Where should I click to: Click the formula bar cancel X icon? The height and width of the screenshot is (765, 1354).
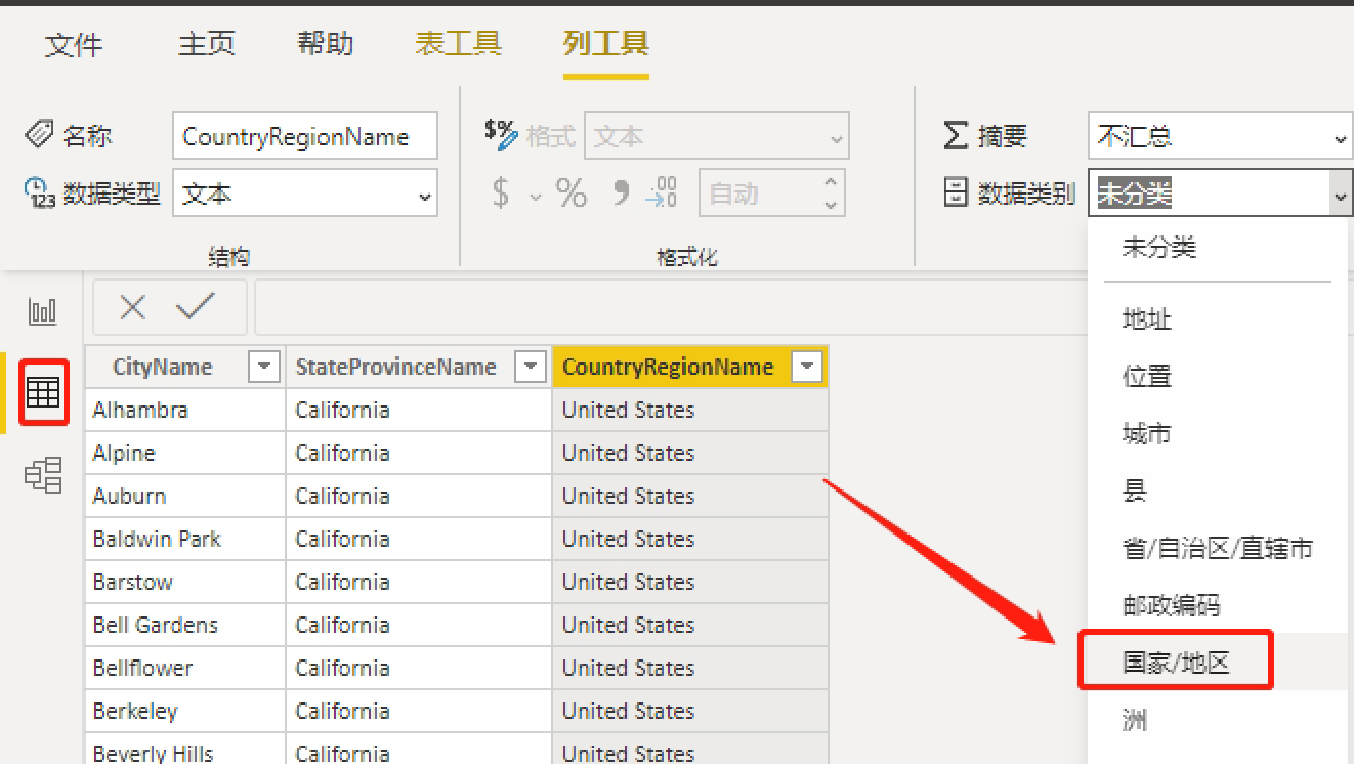click(132, 307)
